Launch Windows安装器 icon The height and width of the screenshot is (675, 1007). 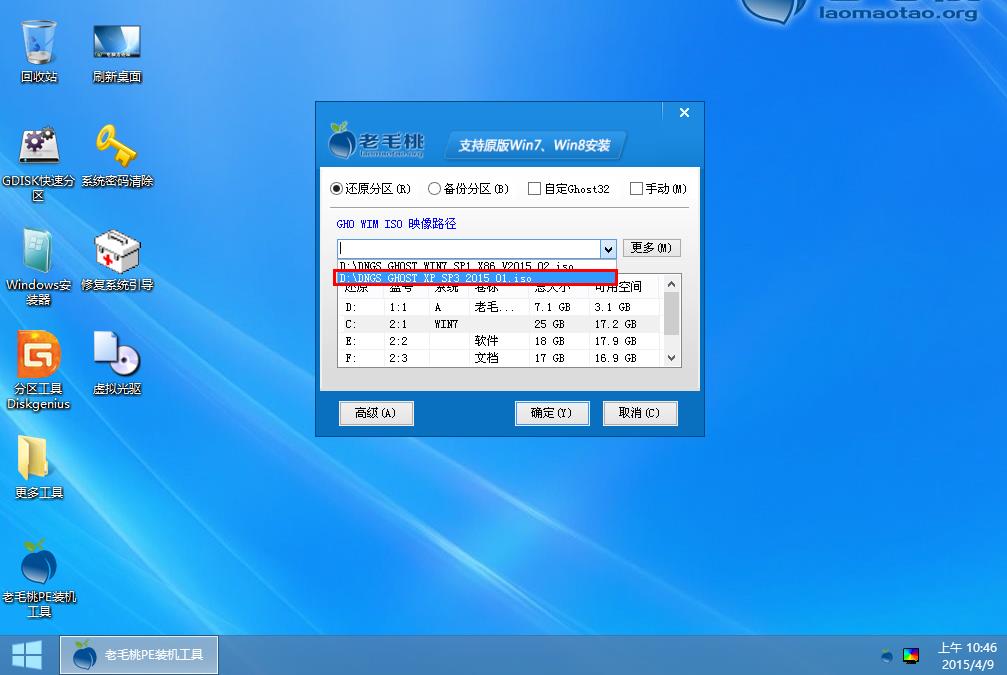click(38, 251)
